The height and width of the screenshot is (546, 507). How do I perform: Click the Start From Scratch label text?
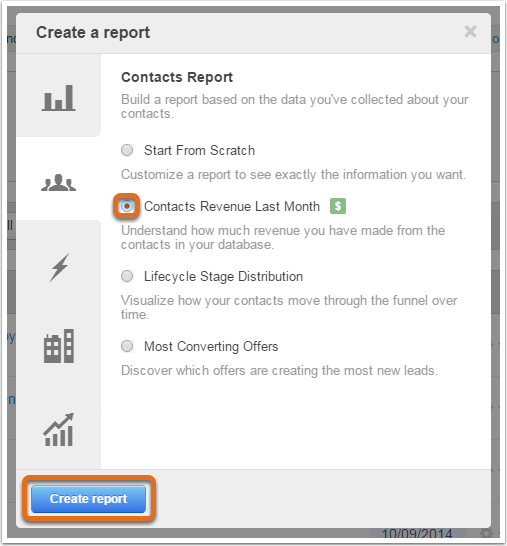[200, 150]
